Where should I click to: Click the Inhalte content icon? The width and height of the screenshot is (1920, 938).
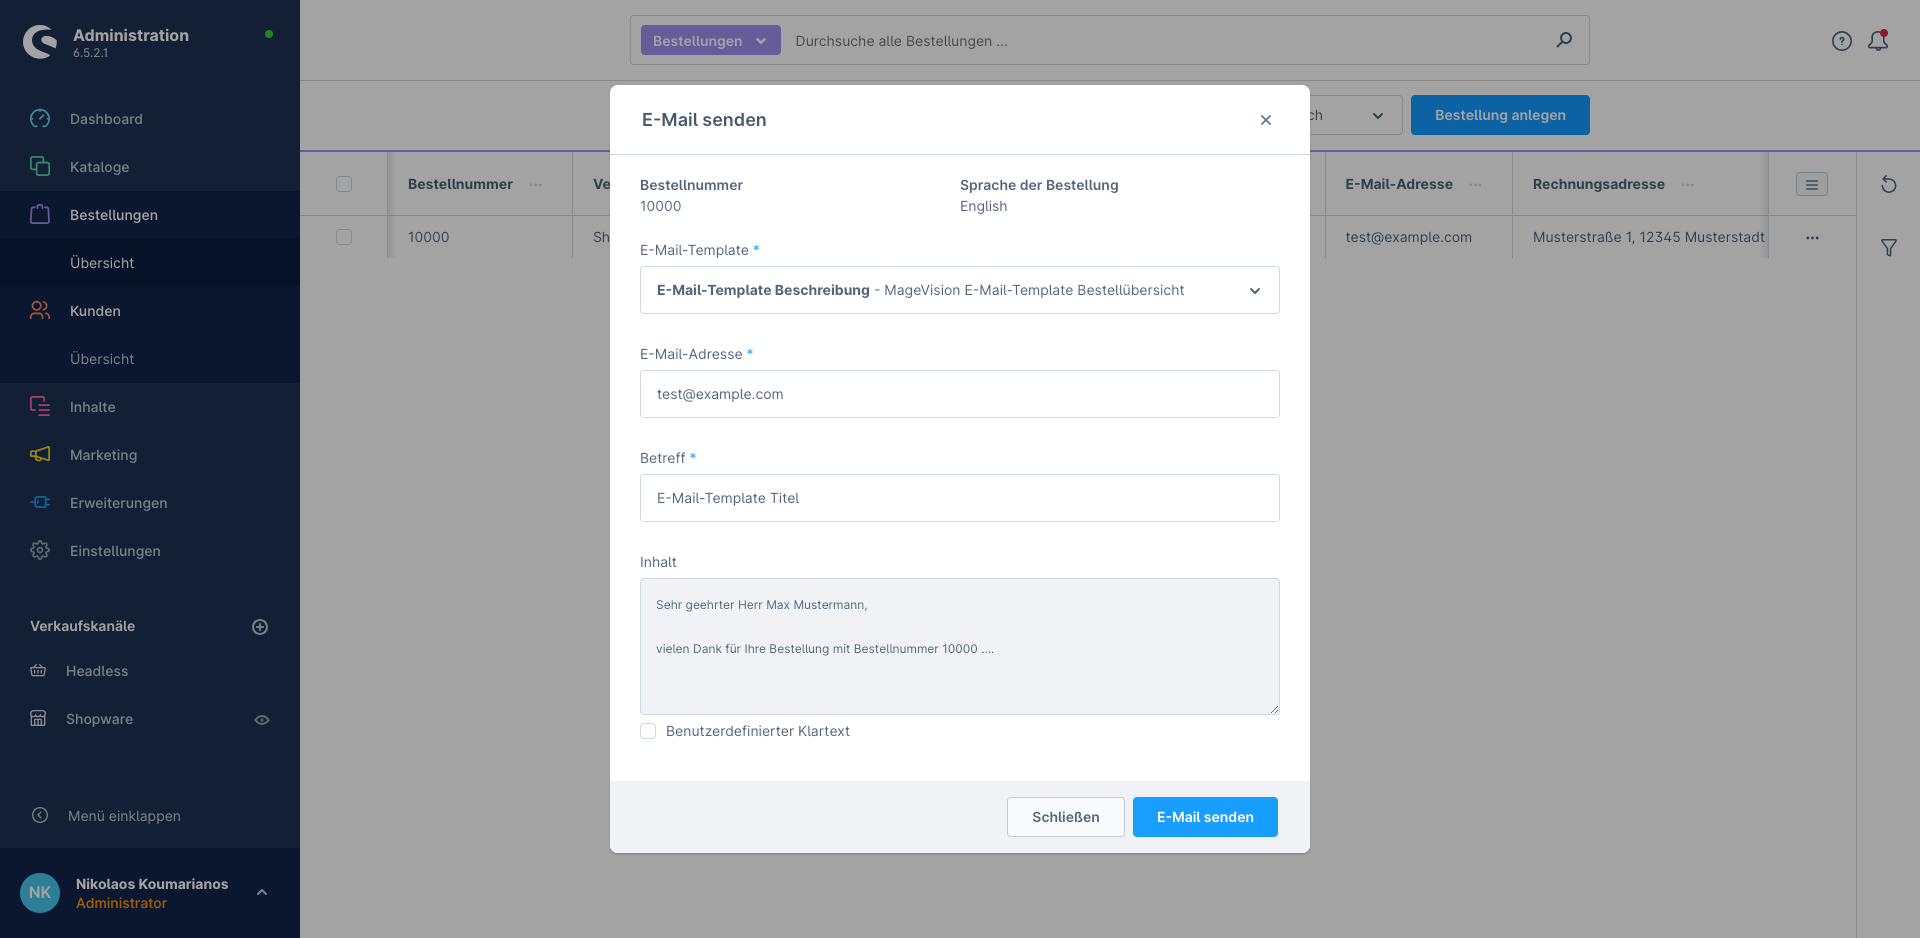point(40,407)
